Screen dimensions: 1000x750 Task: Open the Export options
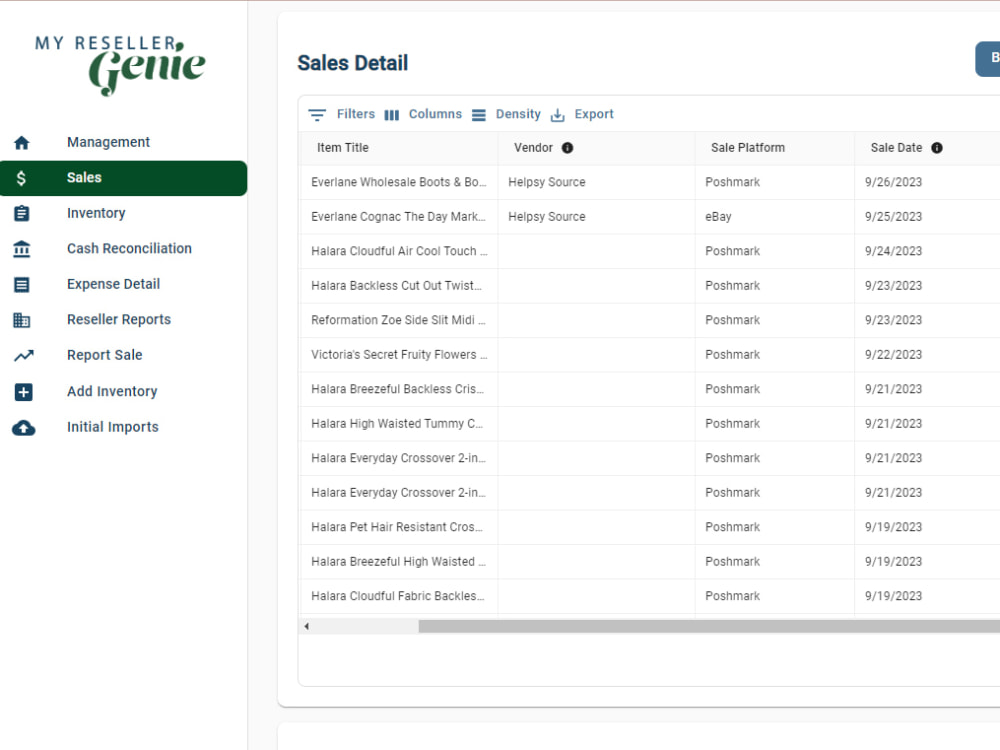click(582, 114)
